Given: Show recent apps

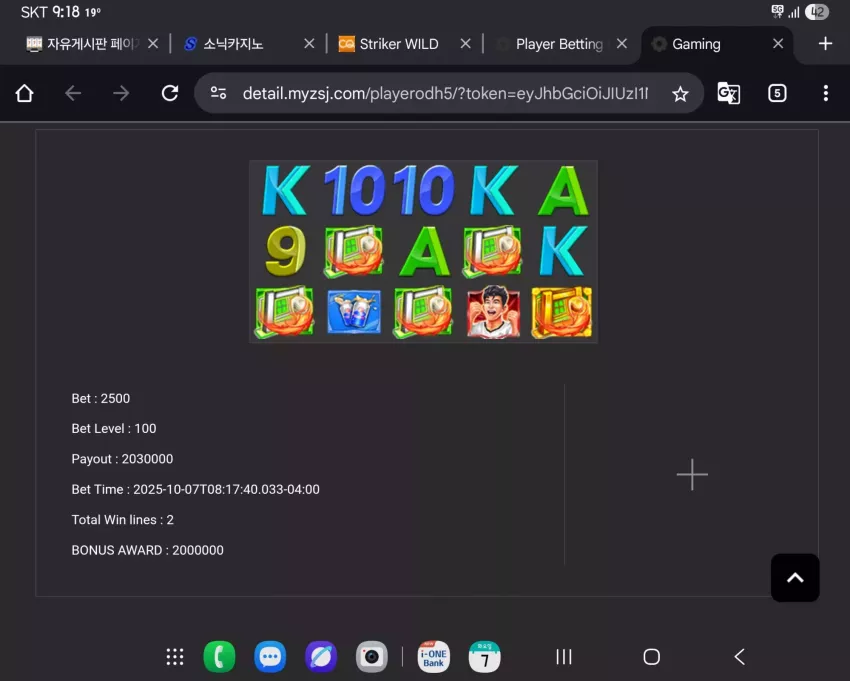Looking at the screenshot, I should coord(564,657).
